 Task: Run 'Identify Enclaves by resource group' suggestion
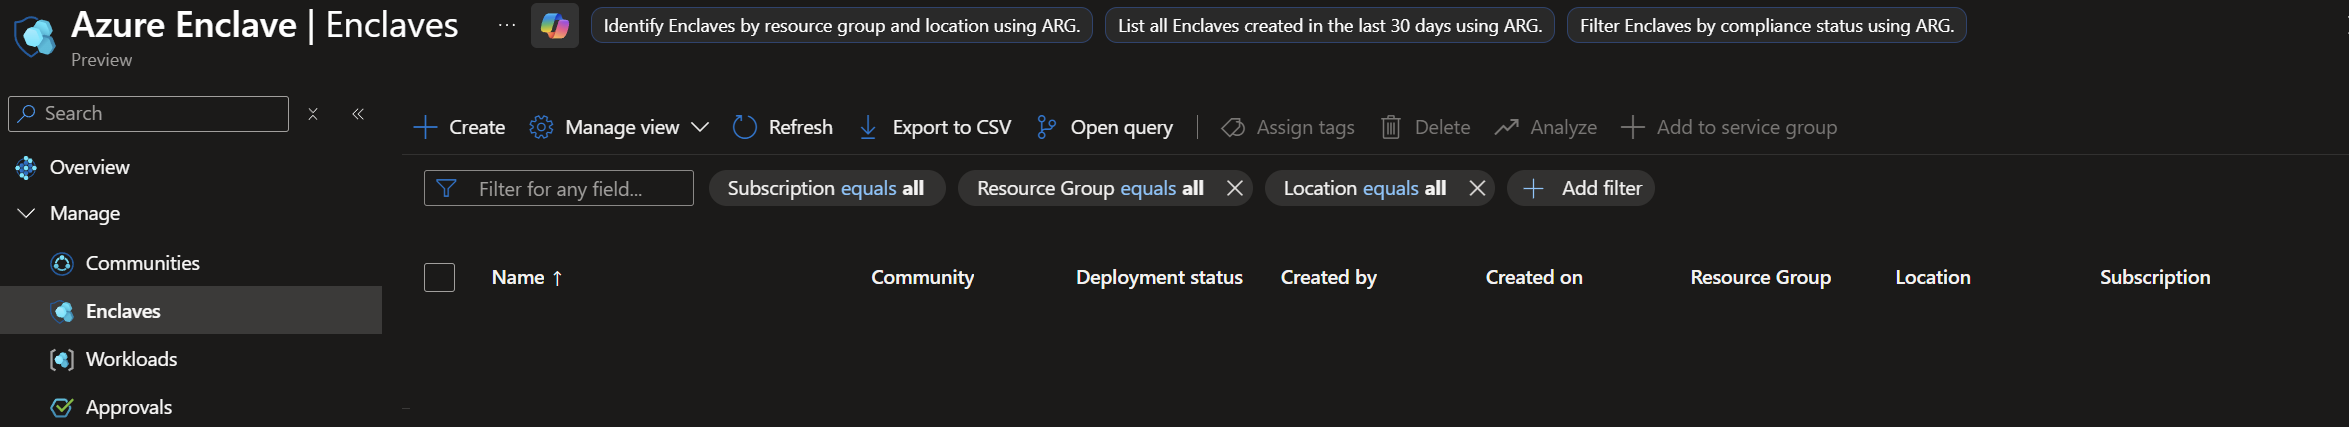[x=842, y=25]
